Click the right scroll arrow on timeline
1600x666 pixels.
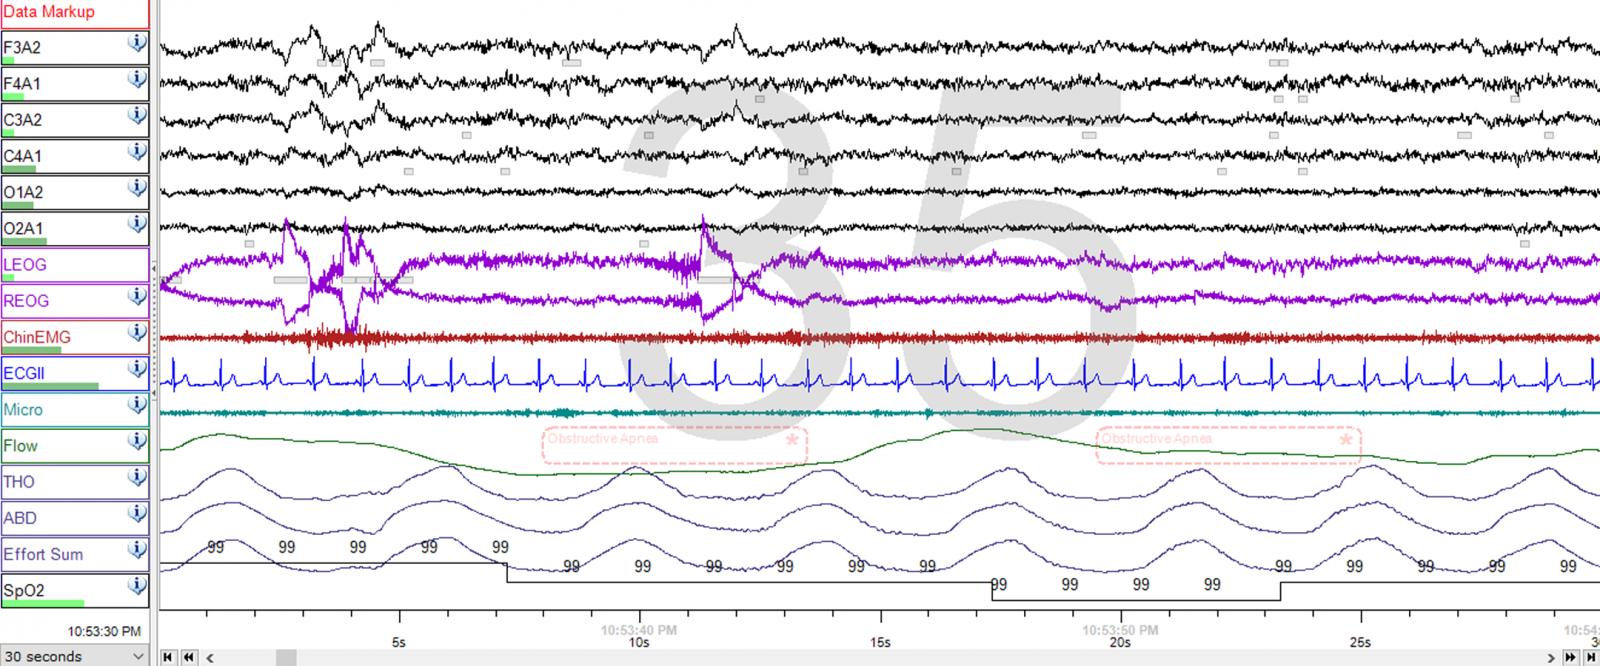pos(1551,657)
